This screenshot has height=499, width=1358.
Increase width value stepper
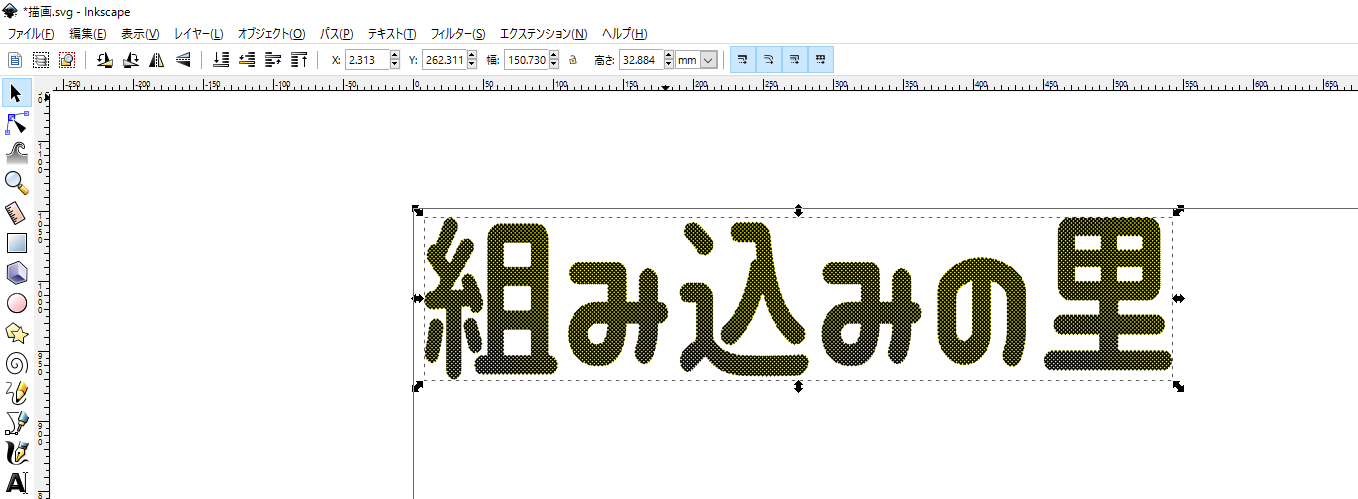[x=554, y=55]
